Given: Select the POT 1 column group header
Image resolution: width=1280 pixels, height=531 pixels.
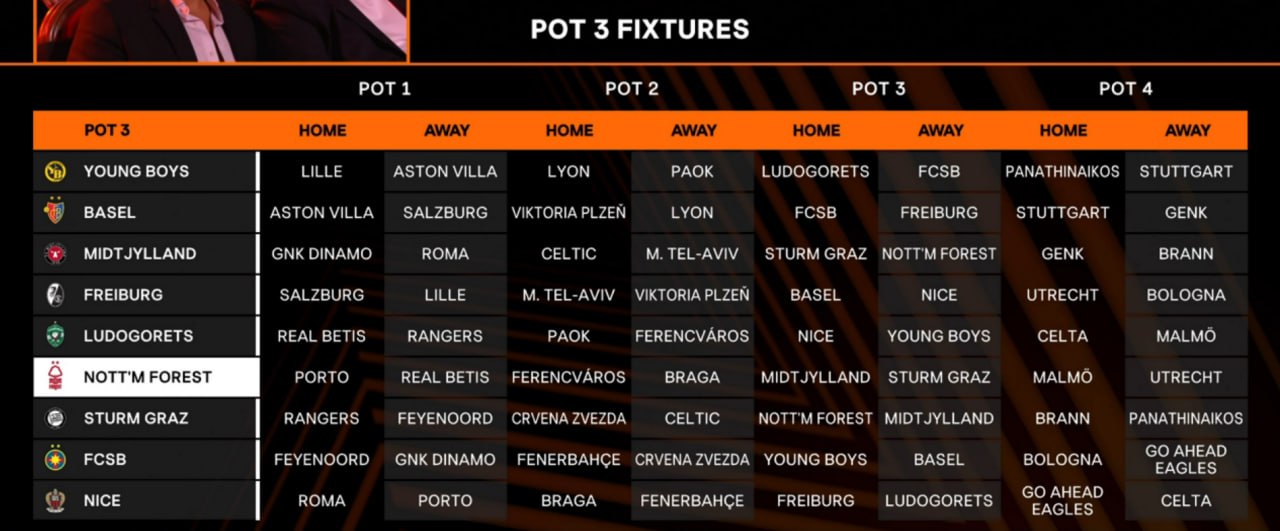Looking at the screenshot, I should pos(384,89).
